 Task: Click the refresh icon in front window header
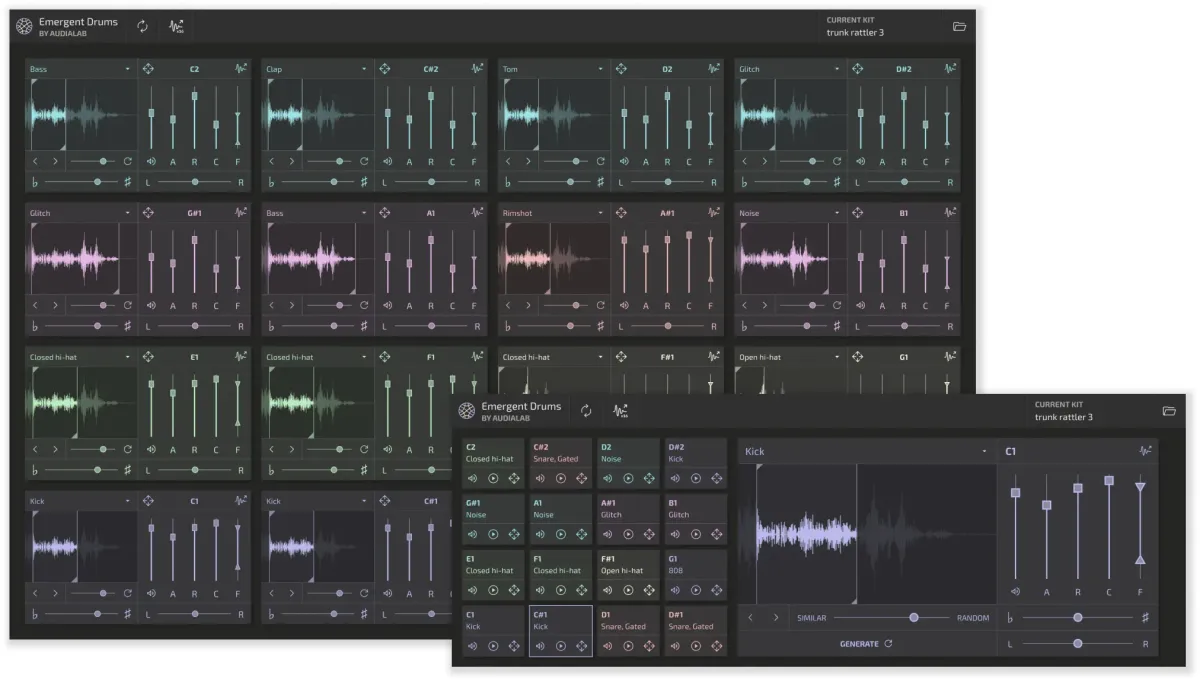click(586, 411)
